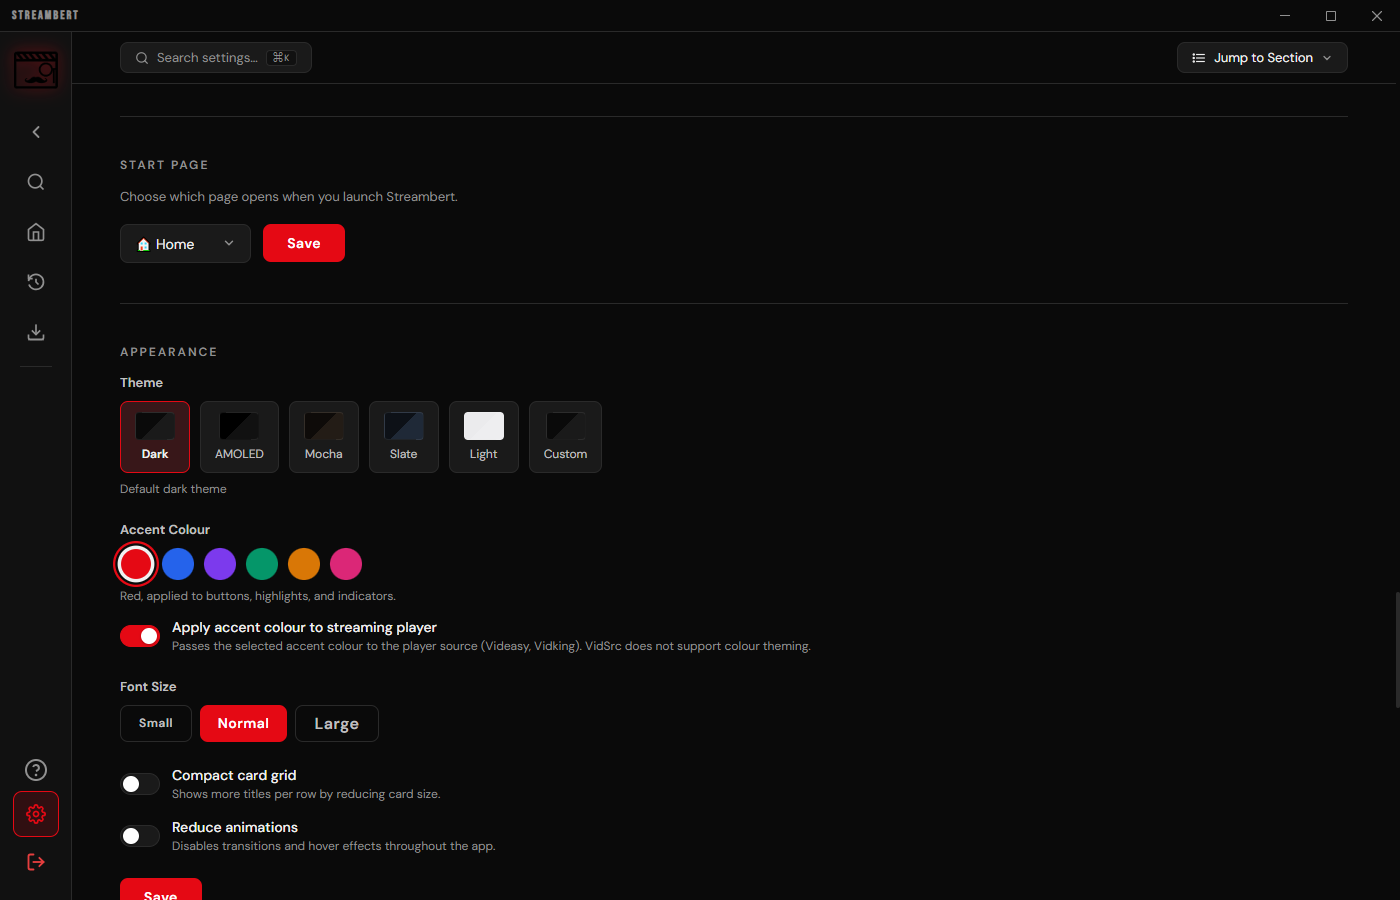The image size is (1400, 900).
Task: Save the Appearance settings at bottom
Action: [161, 890]
